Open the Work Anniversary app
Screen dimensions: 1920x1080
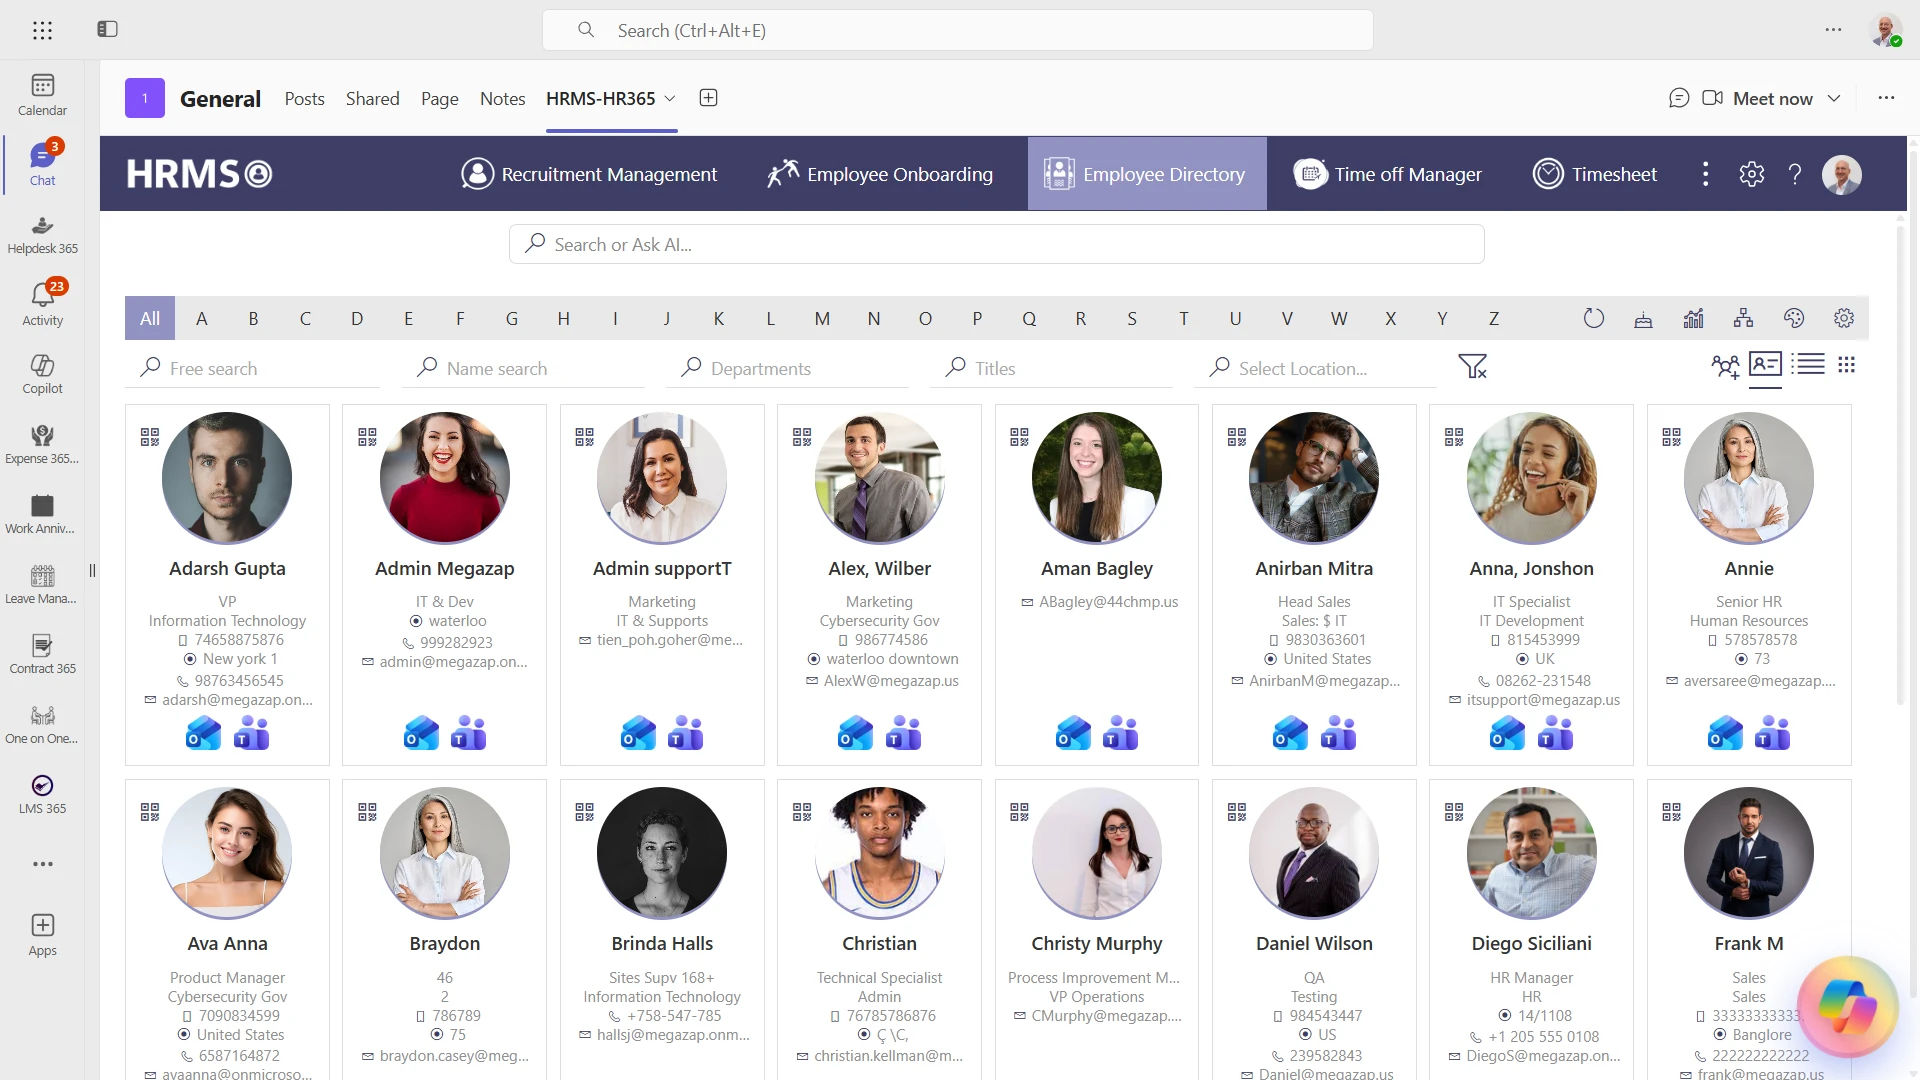click(42, 513)
